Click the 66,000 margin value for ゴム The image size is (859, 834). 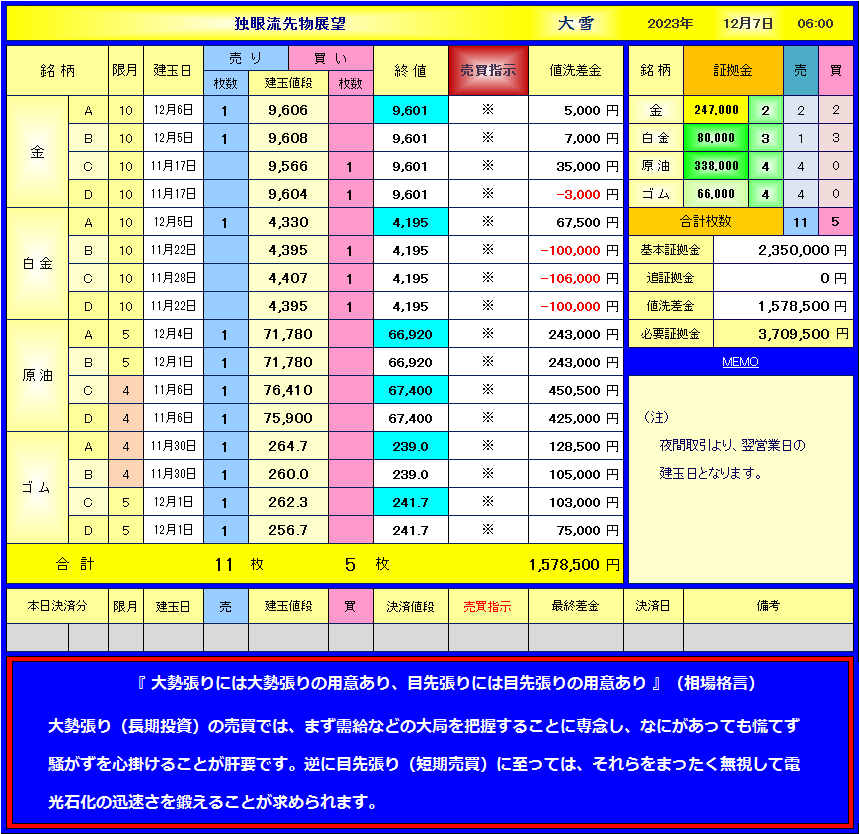pos(716,194)
